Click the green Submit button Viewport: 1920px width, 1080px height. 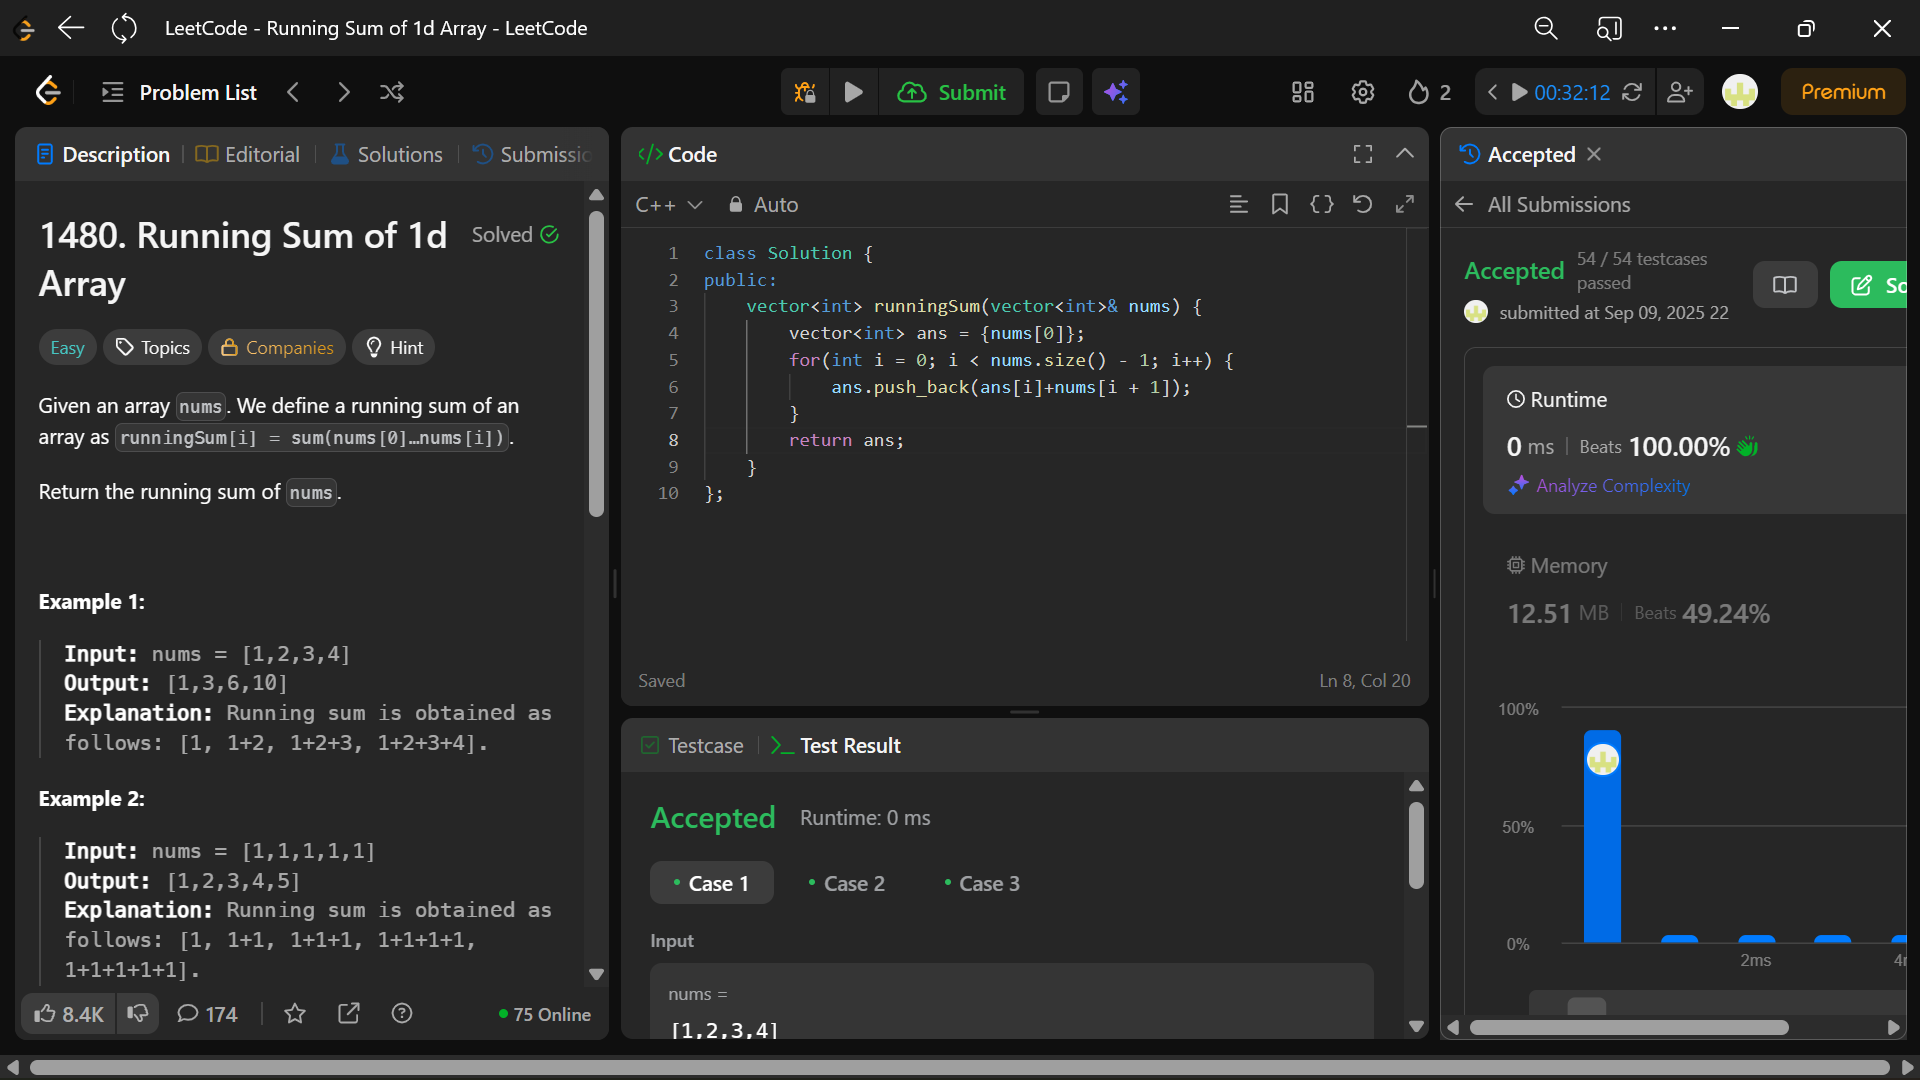[x=951, y=92]
